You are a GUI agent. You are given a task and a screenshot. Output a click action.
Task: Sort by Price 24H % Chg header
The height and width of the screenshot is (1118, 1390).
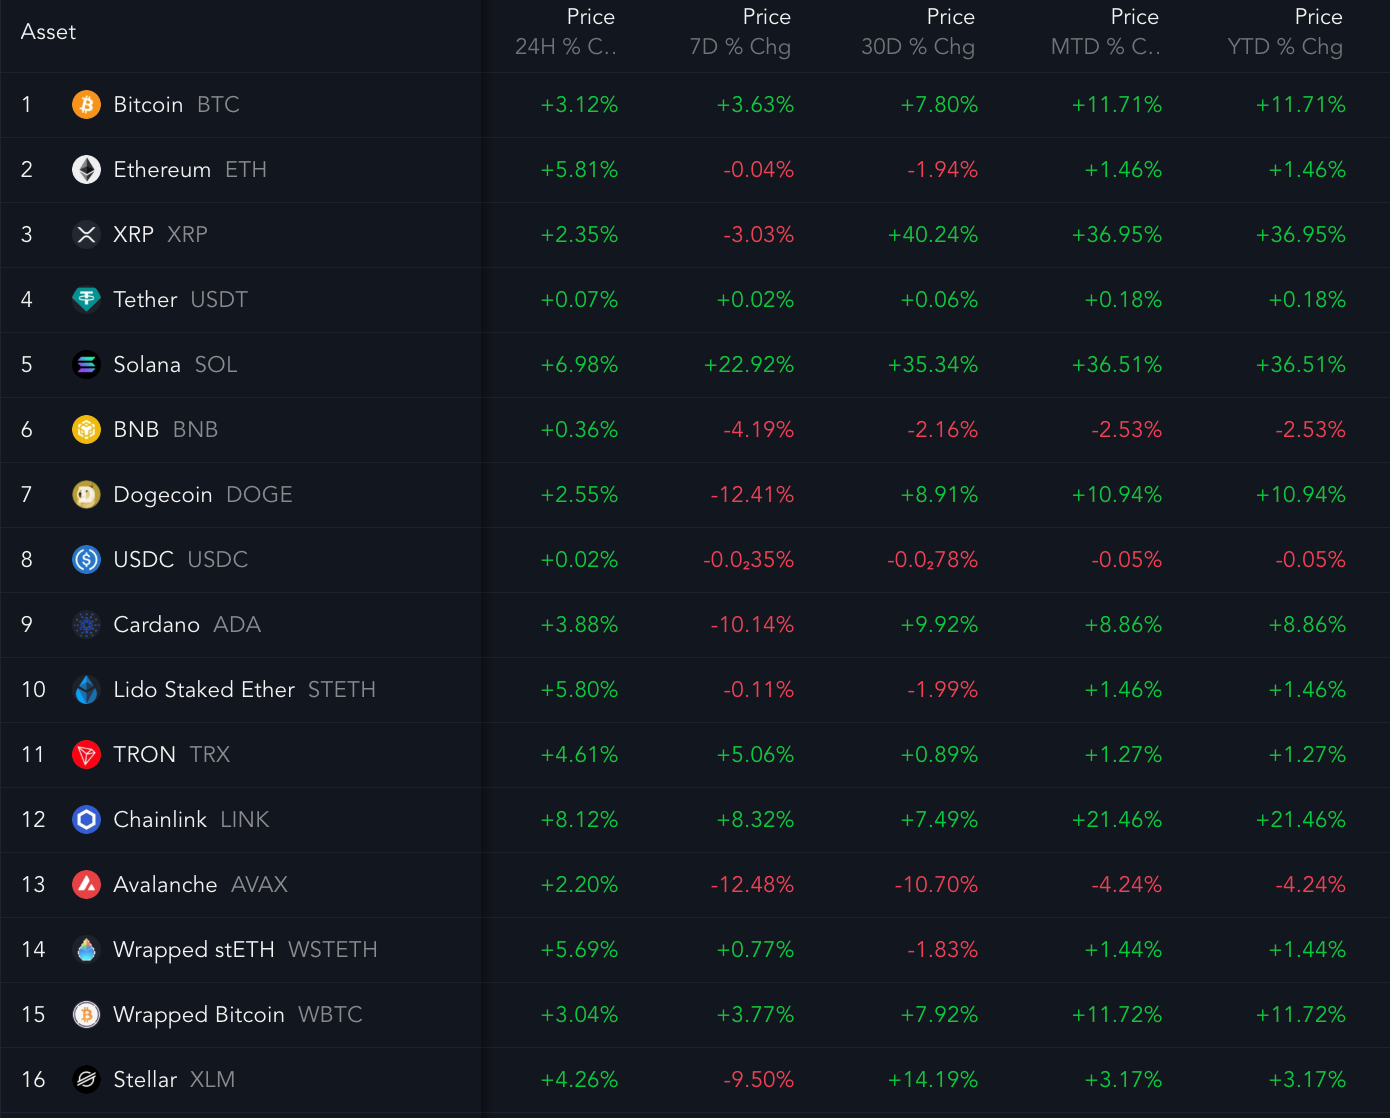pos(565,32)
